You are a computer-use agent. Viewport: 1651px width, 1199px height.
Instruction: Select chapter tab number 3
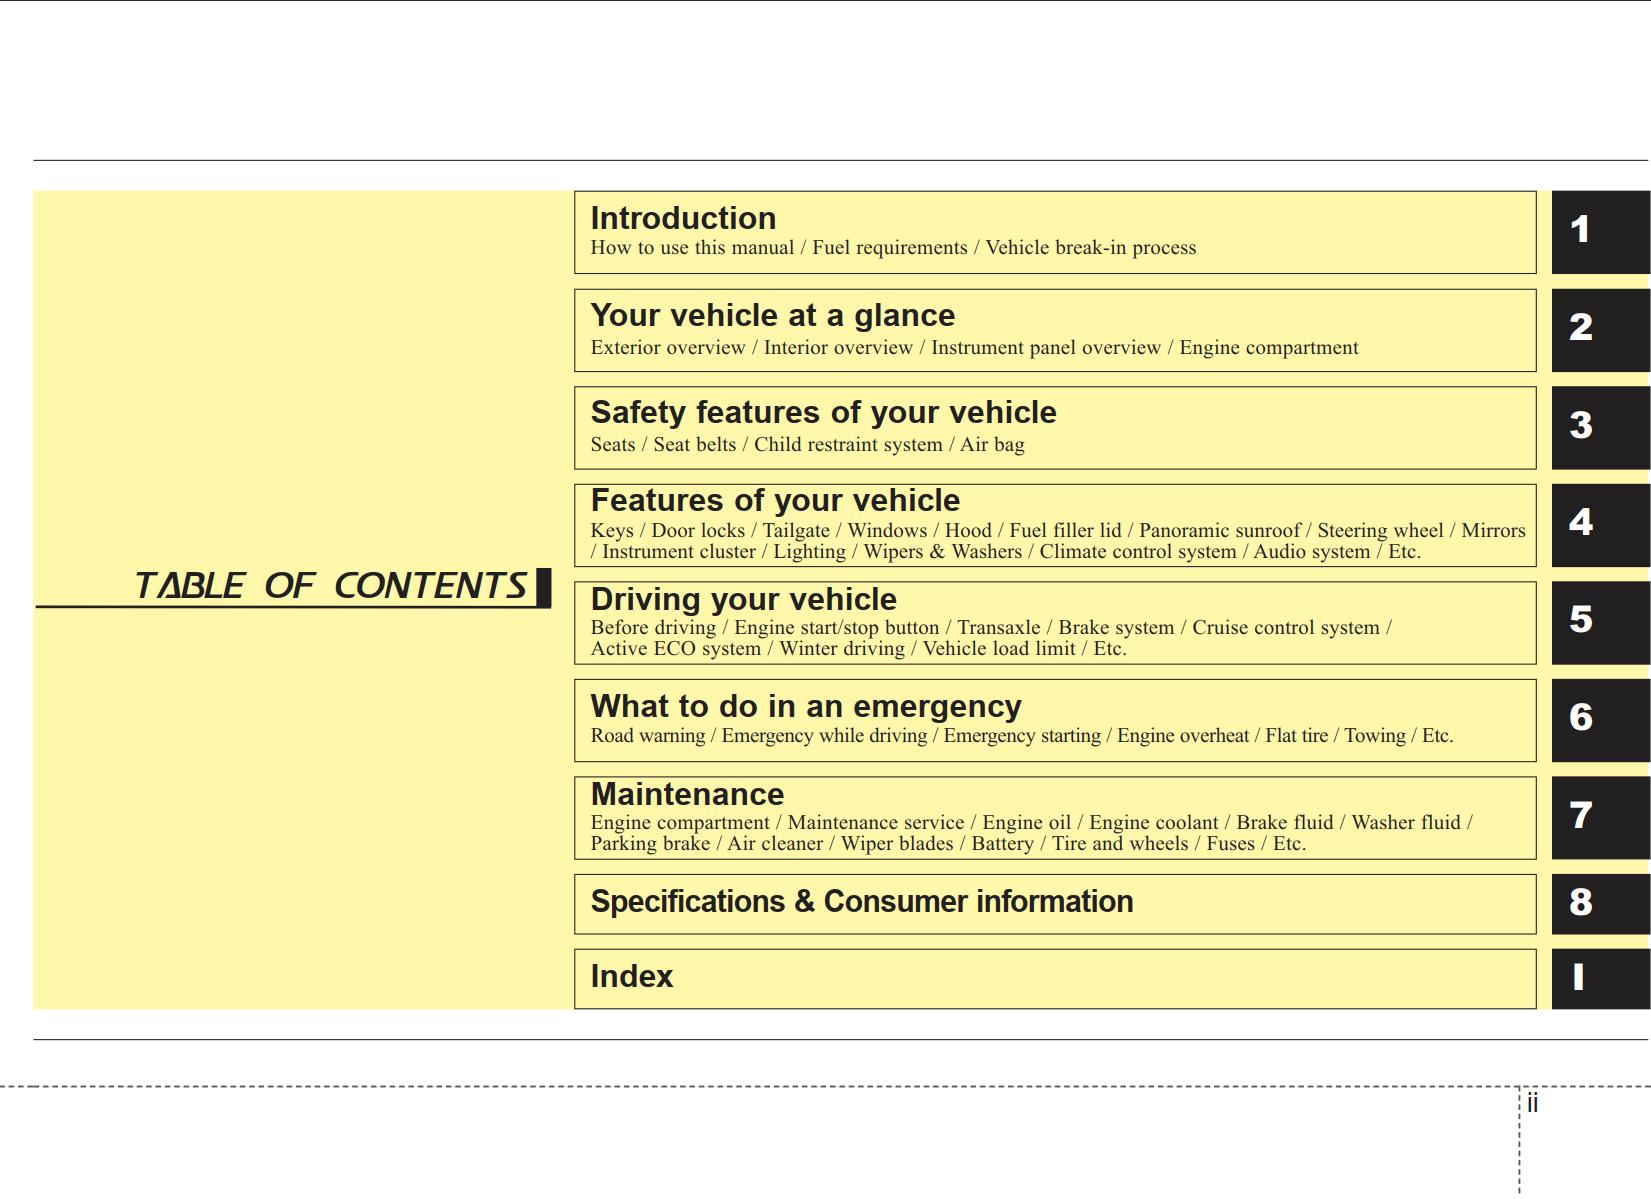(1600, 428)
